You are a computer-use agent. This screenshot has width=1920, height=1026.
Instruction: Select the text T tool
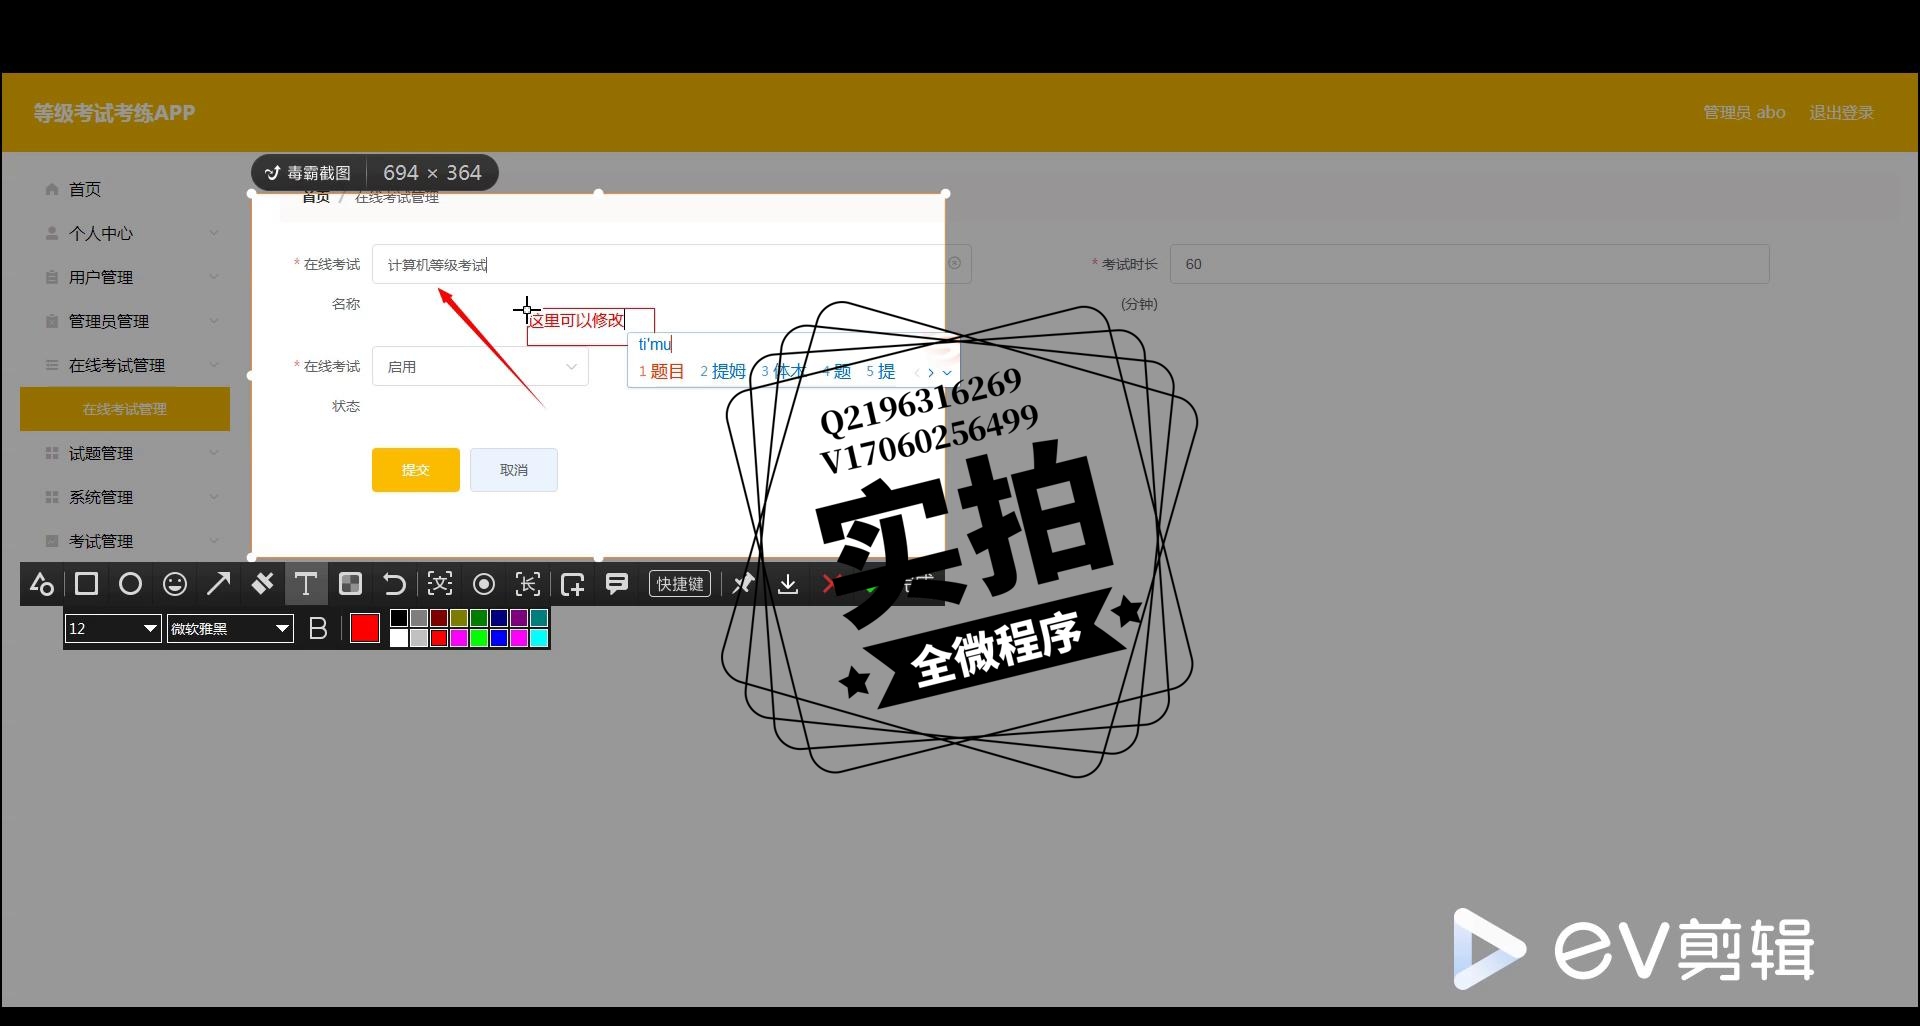tap(306, 584)
